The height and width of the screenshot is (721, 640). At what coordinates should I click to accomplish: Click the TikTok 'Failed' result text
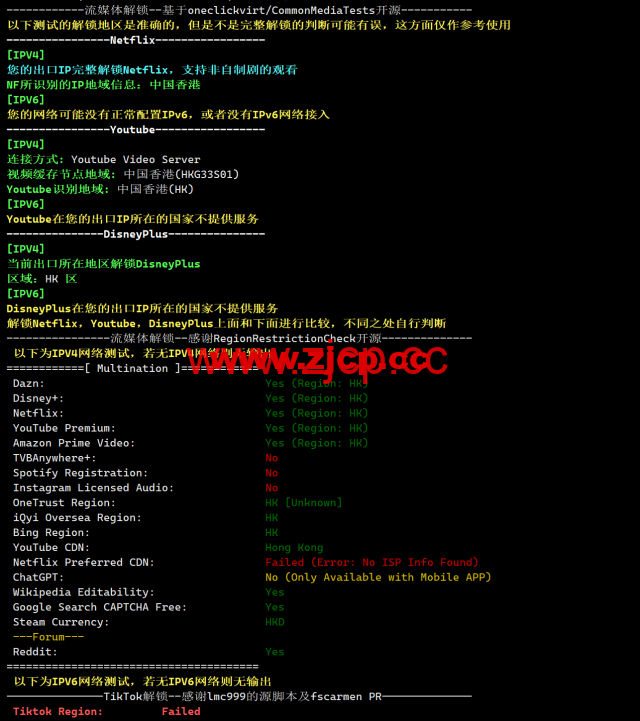(x=181, y=712)
